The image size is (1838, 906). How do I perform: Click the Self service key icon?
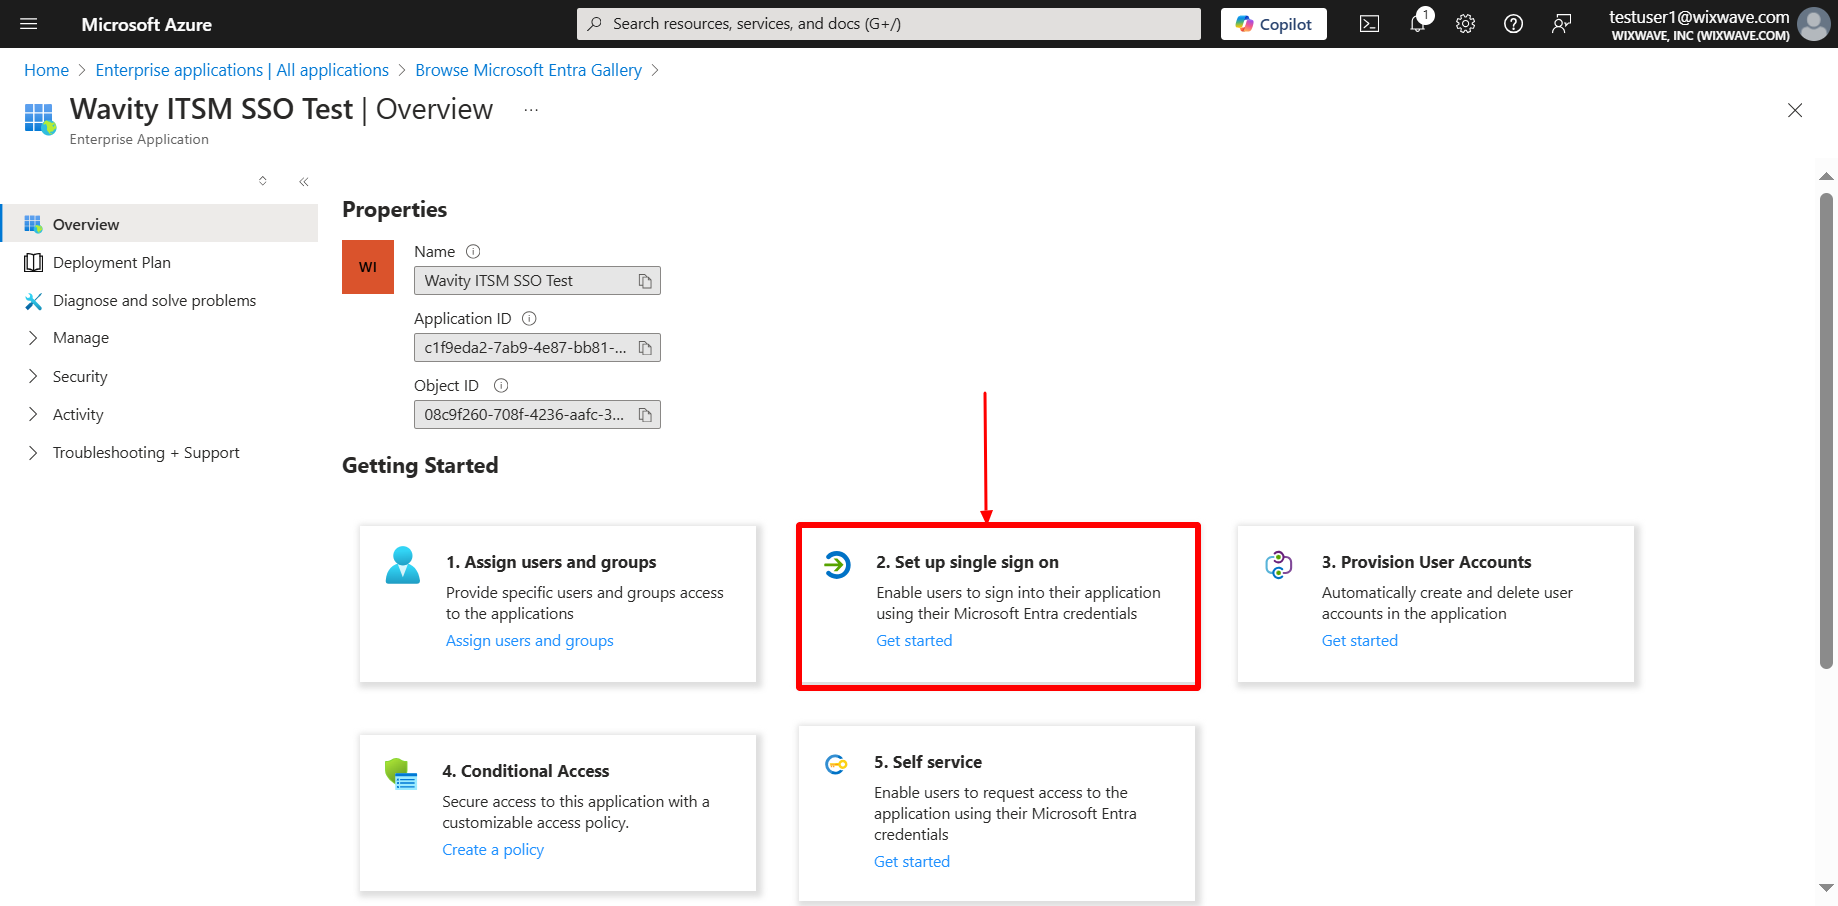(x=836, y=765)
